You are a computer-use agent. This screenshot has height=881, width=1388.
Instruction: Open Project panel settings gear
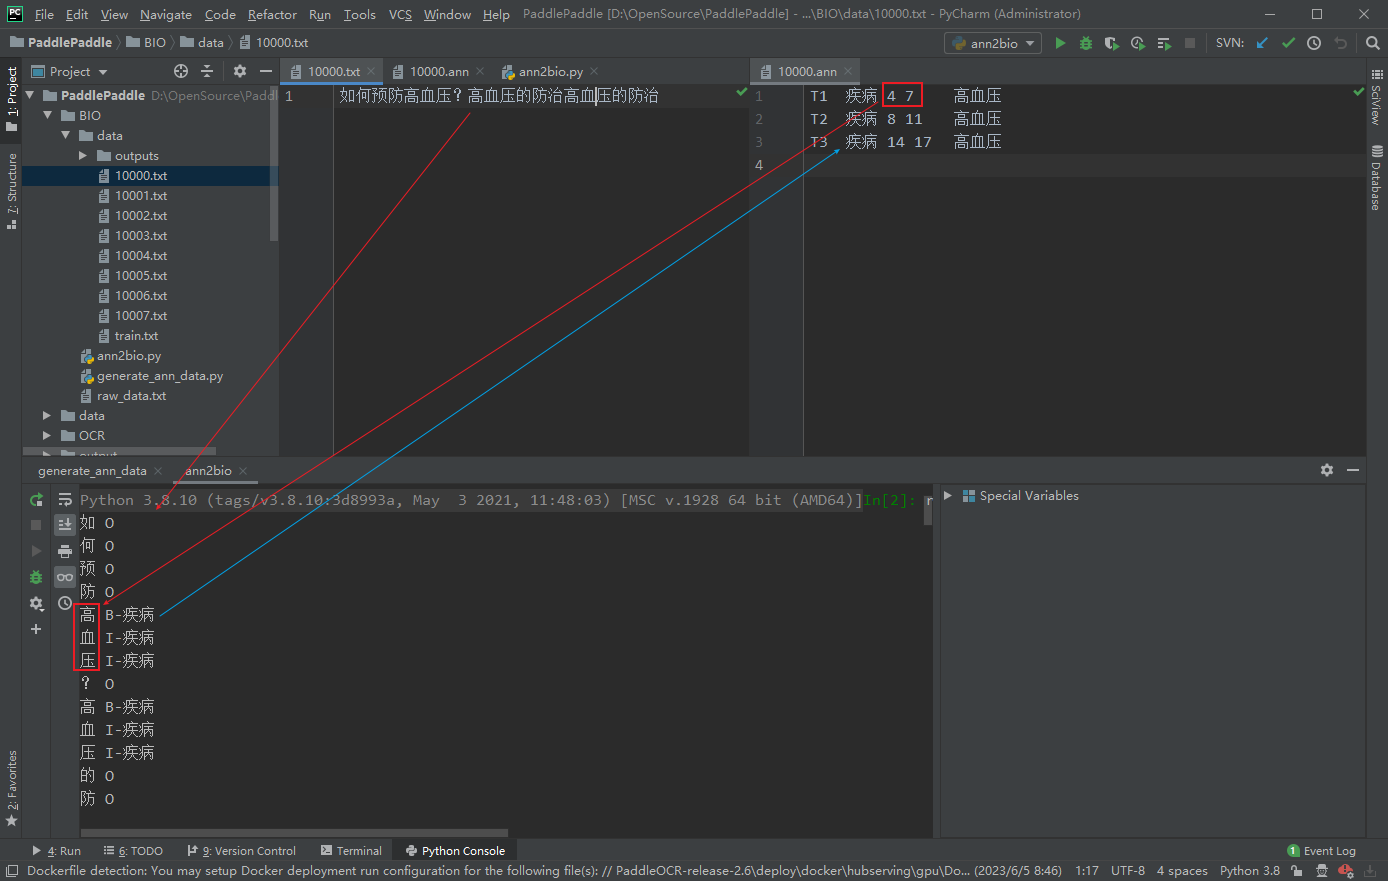[x=240, y=71]
